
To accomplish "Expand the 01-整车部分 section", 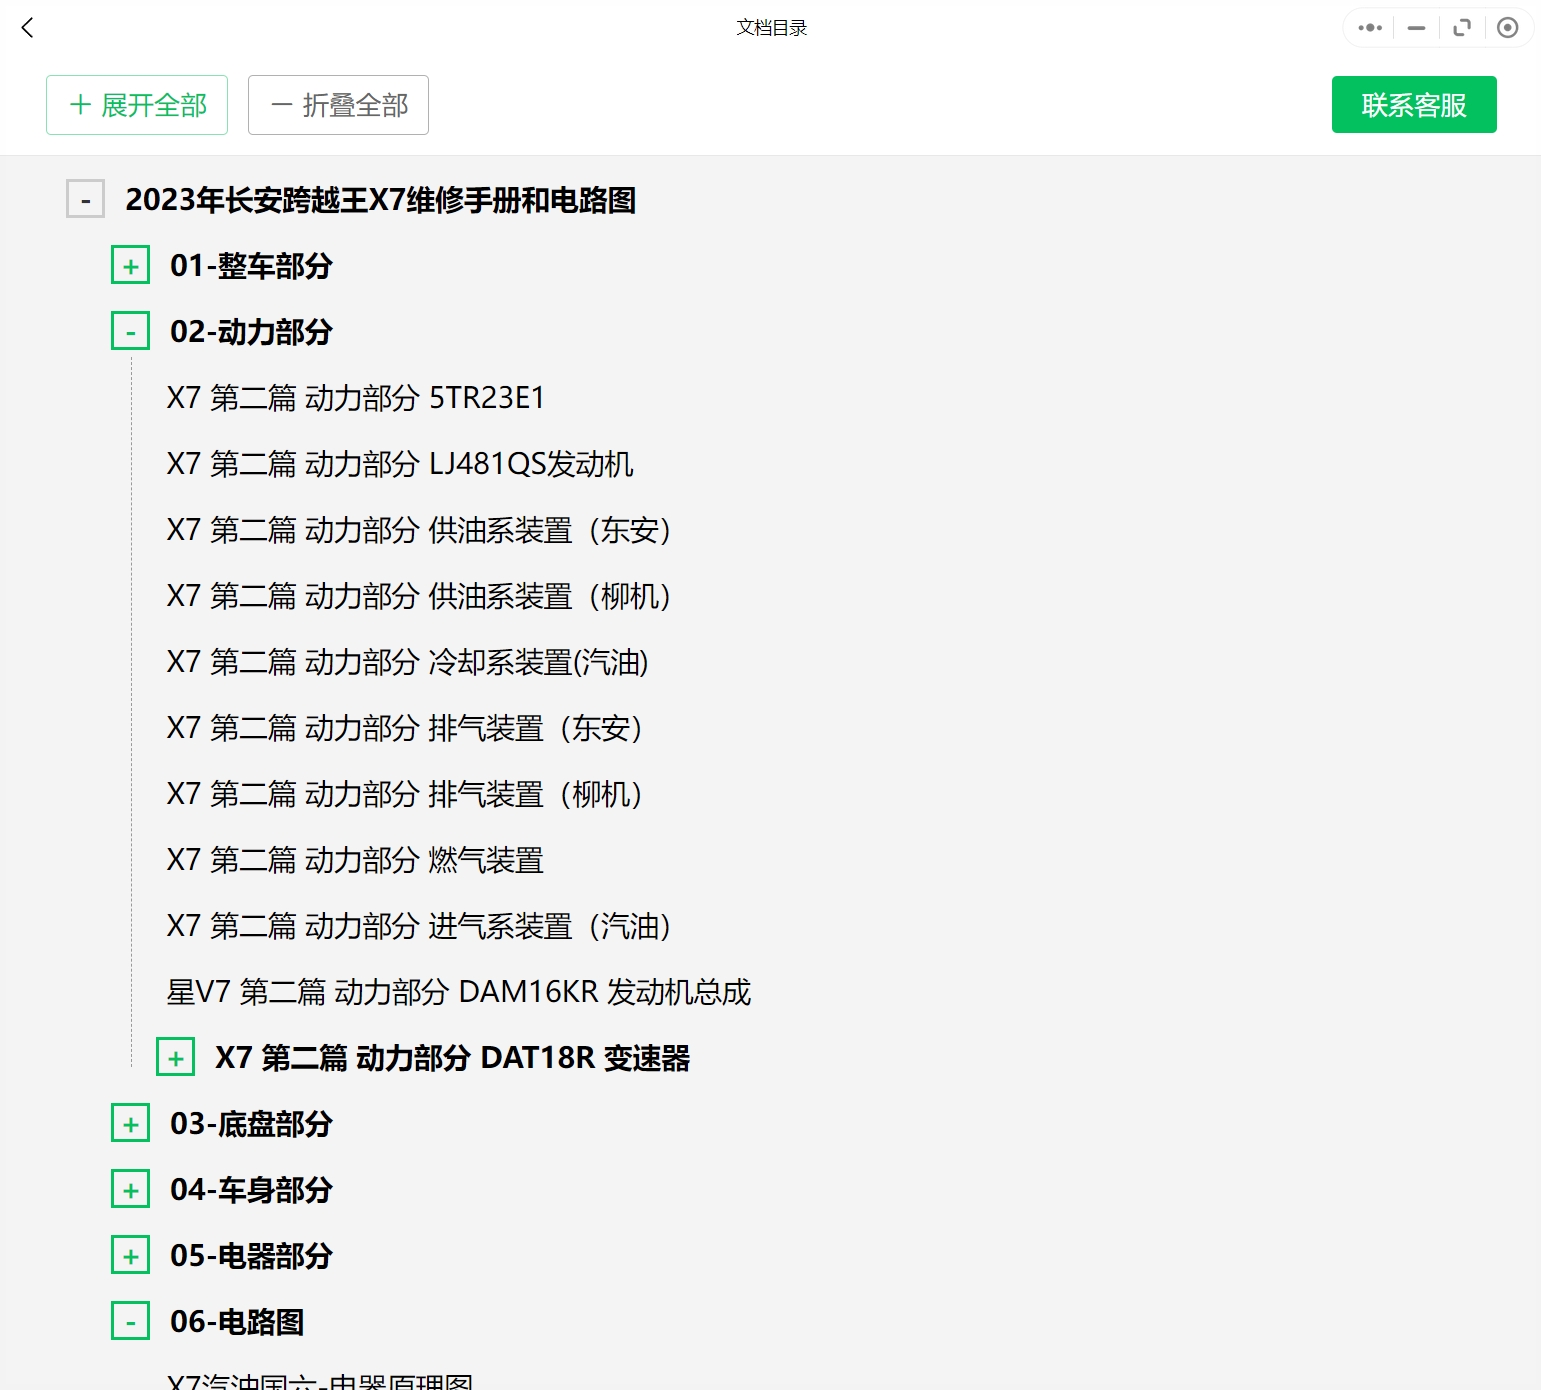I will (x=131, y=266).
